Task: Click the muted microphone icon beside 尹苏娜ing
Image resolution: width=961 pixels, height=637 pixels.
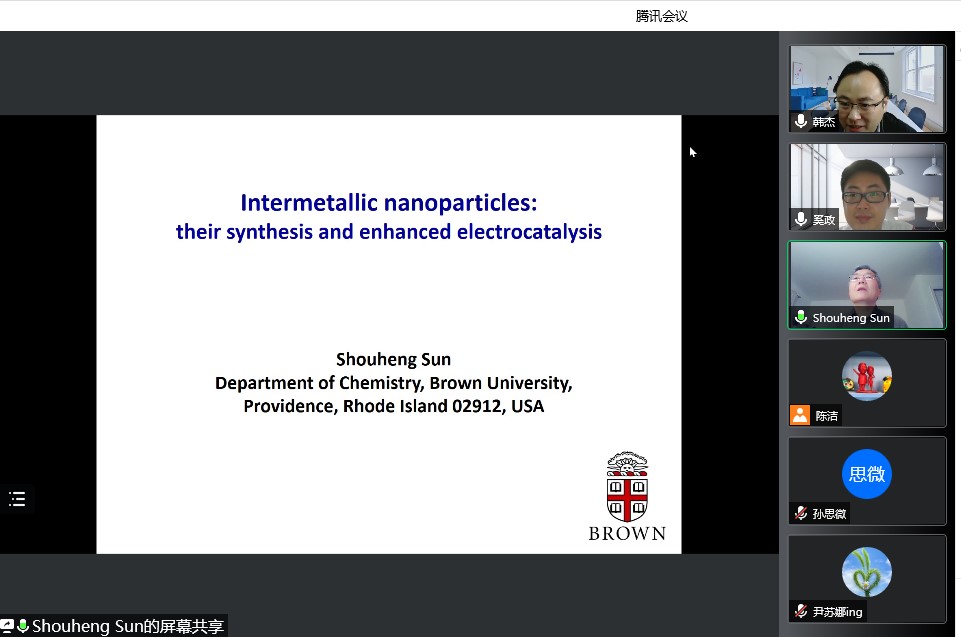Action: (x=800, y=611)
